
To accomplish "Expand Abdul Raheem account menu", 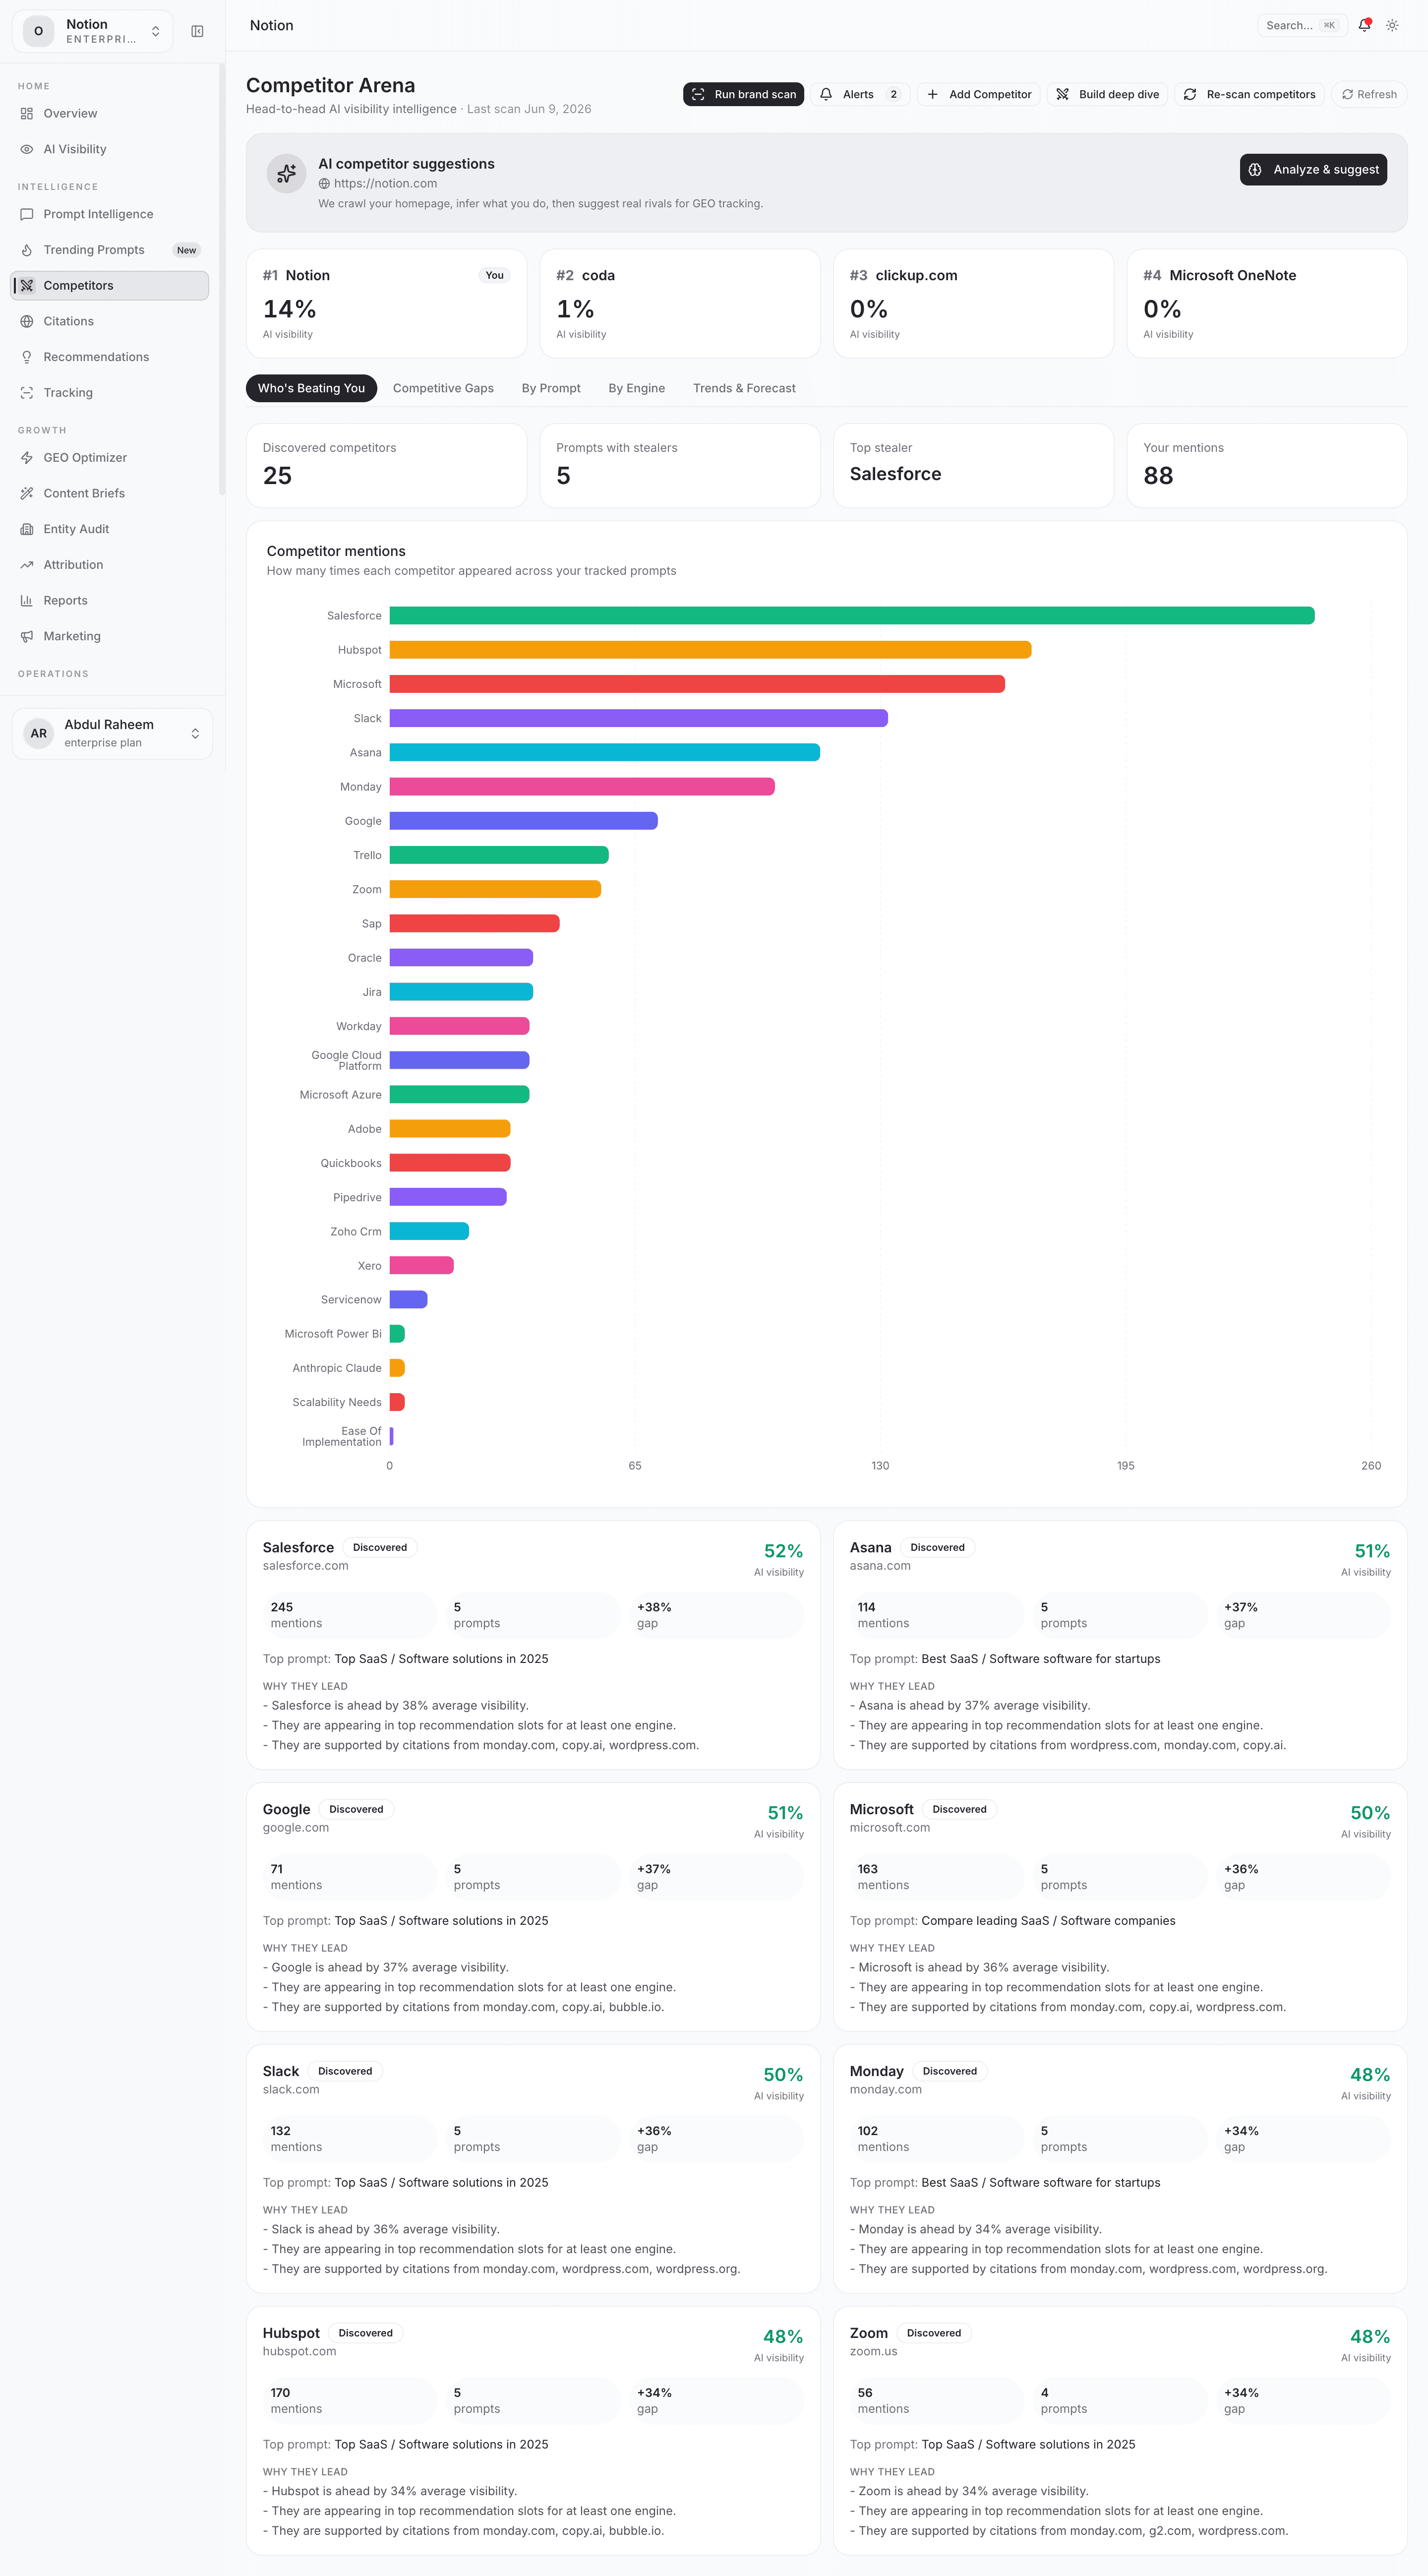I will click(x=112, y=733).
